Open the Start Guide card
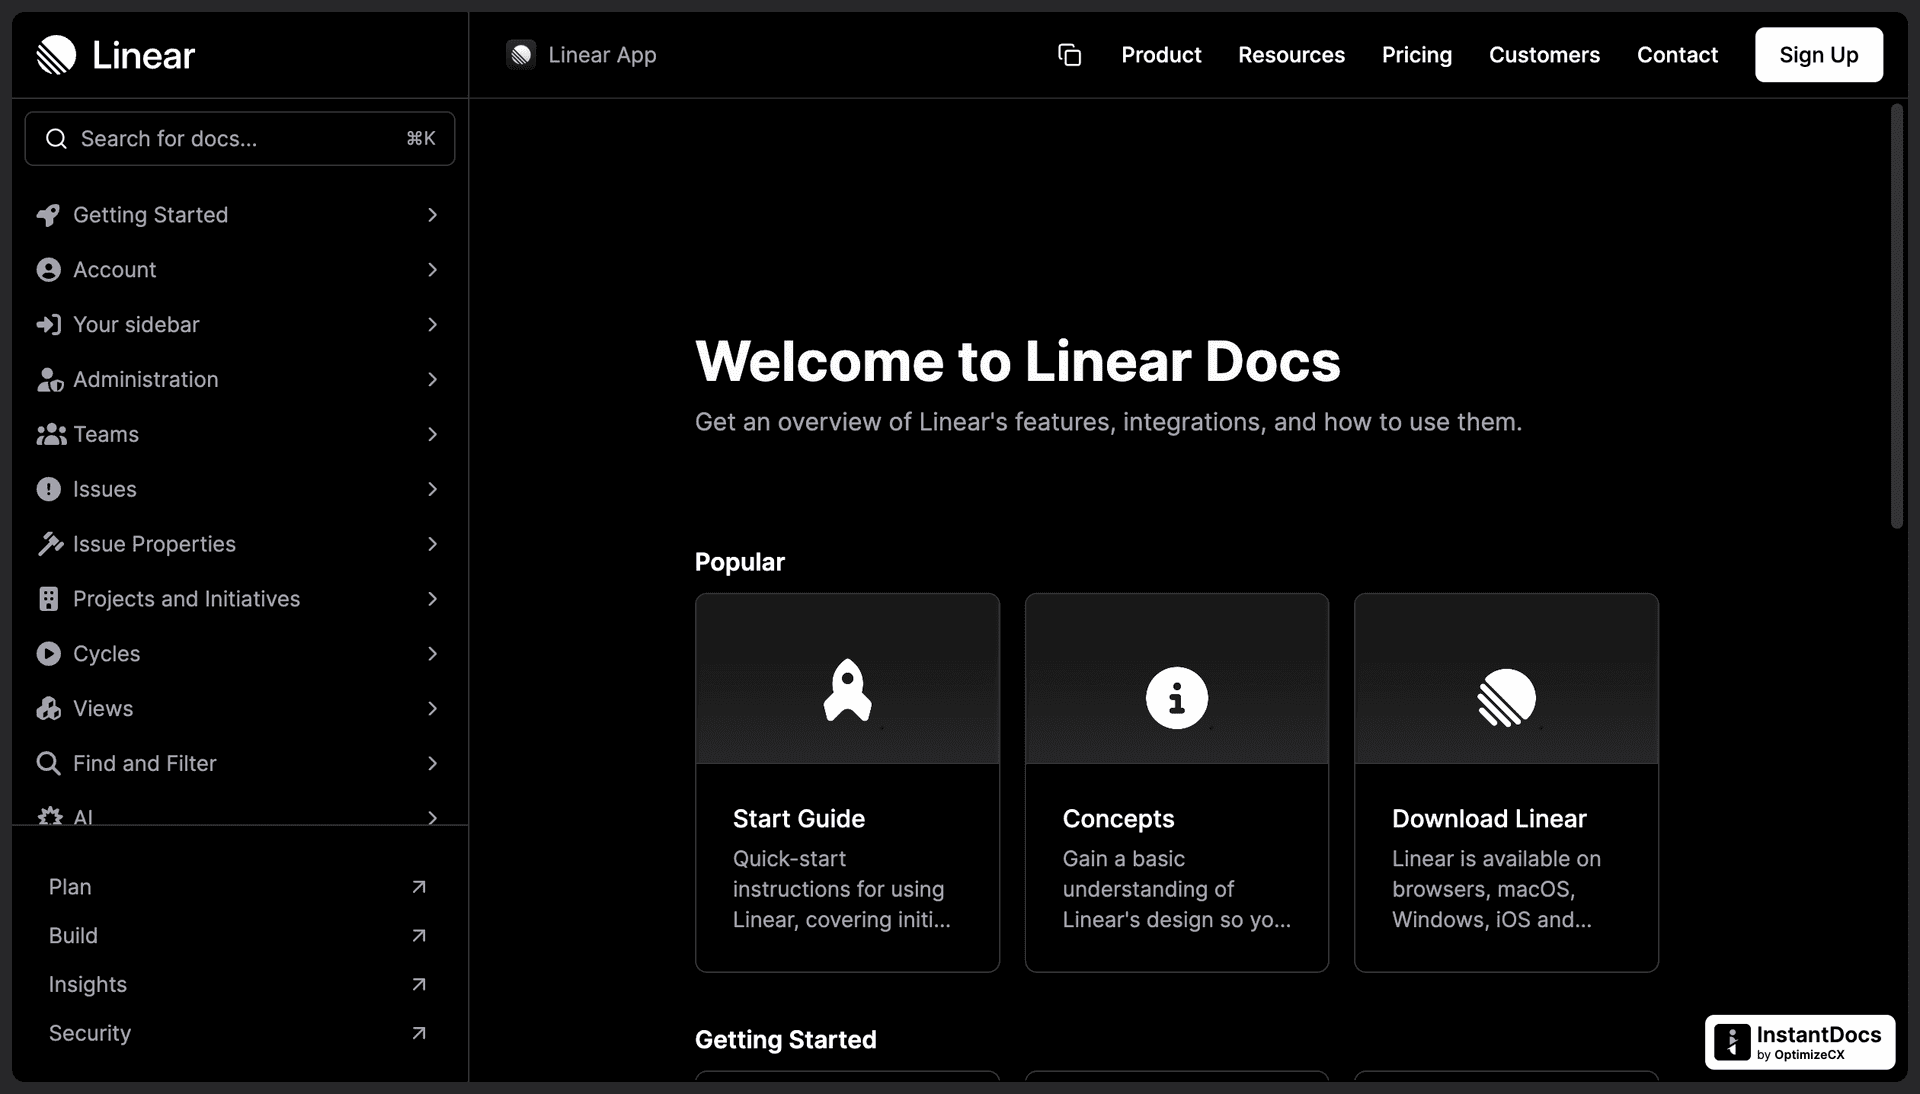This screenshot has width=1920, height=1094. click(847, 782)
